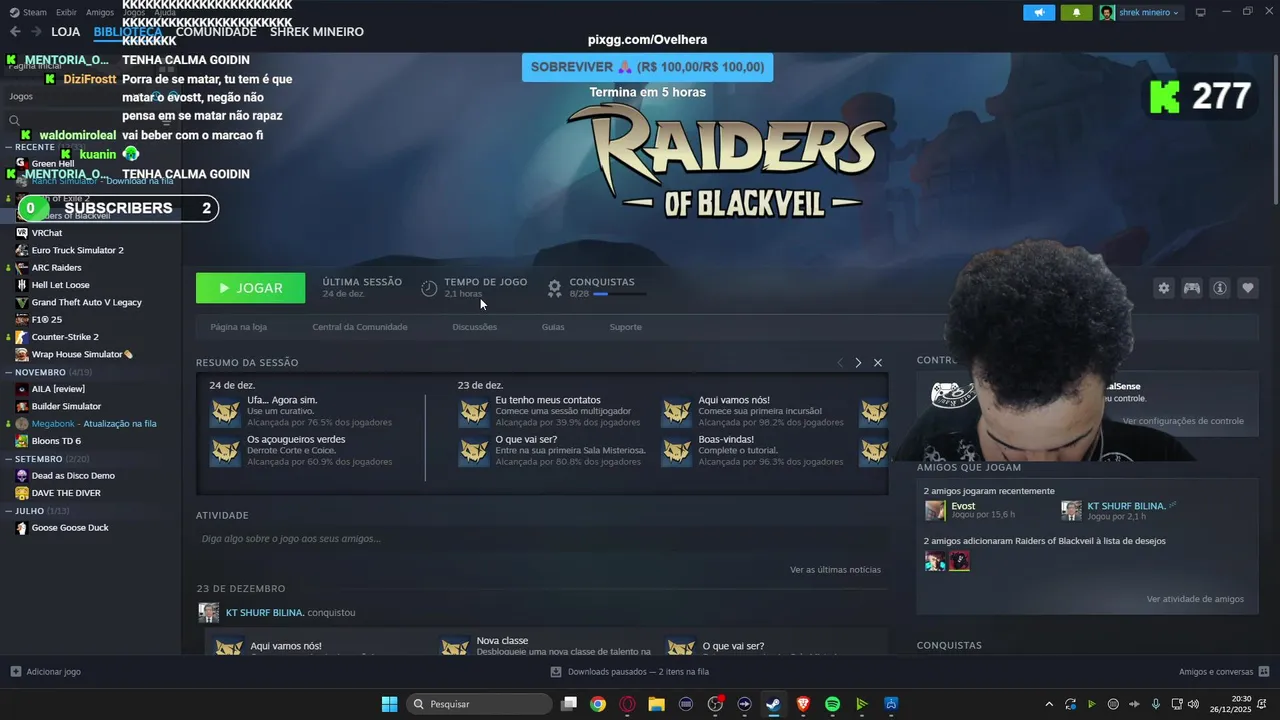1280x720 pixels.
Task: Open controller layout gamepad icon
Action: pyautogui.click(x=1192, y=288)
